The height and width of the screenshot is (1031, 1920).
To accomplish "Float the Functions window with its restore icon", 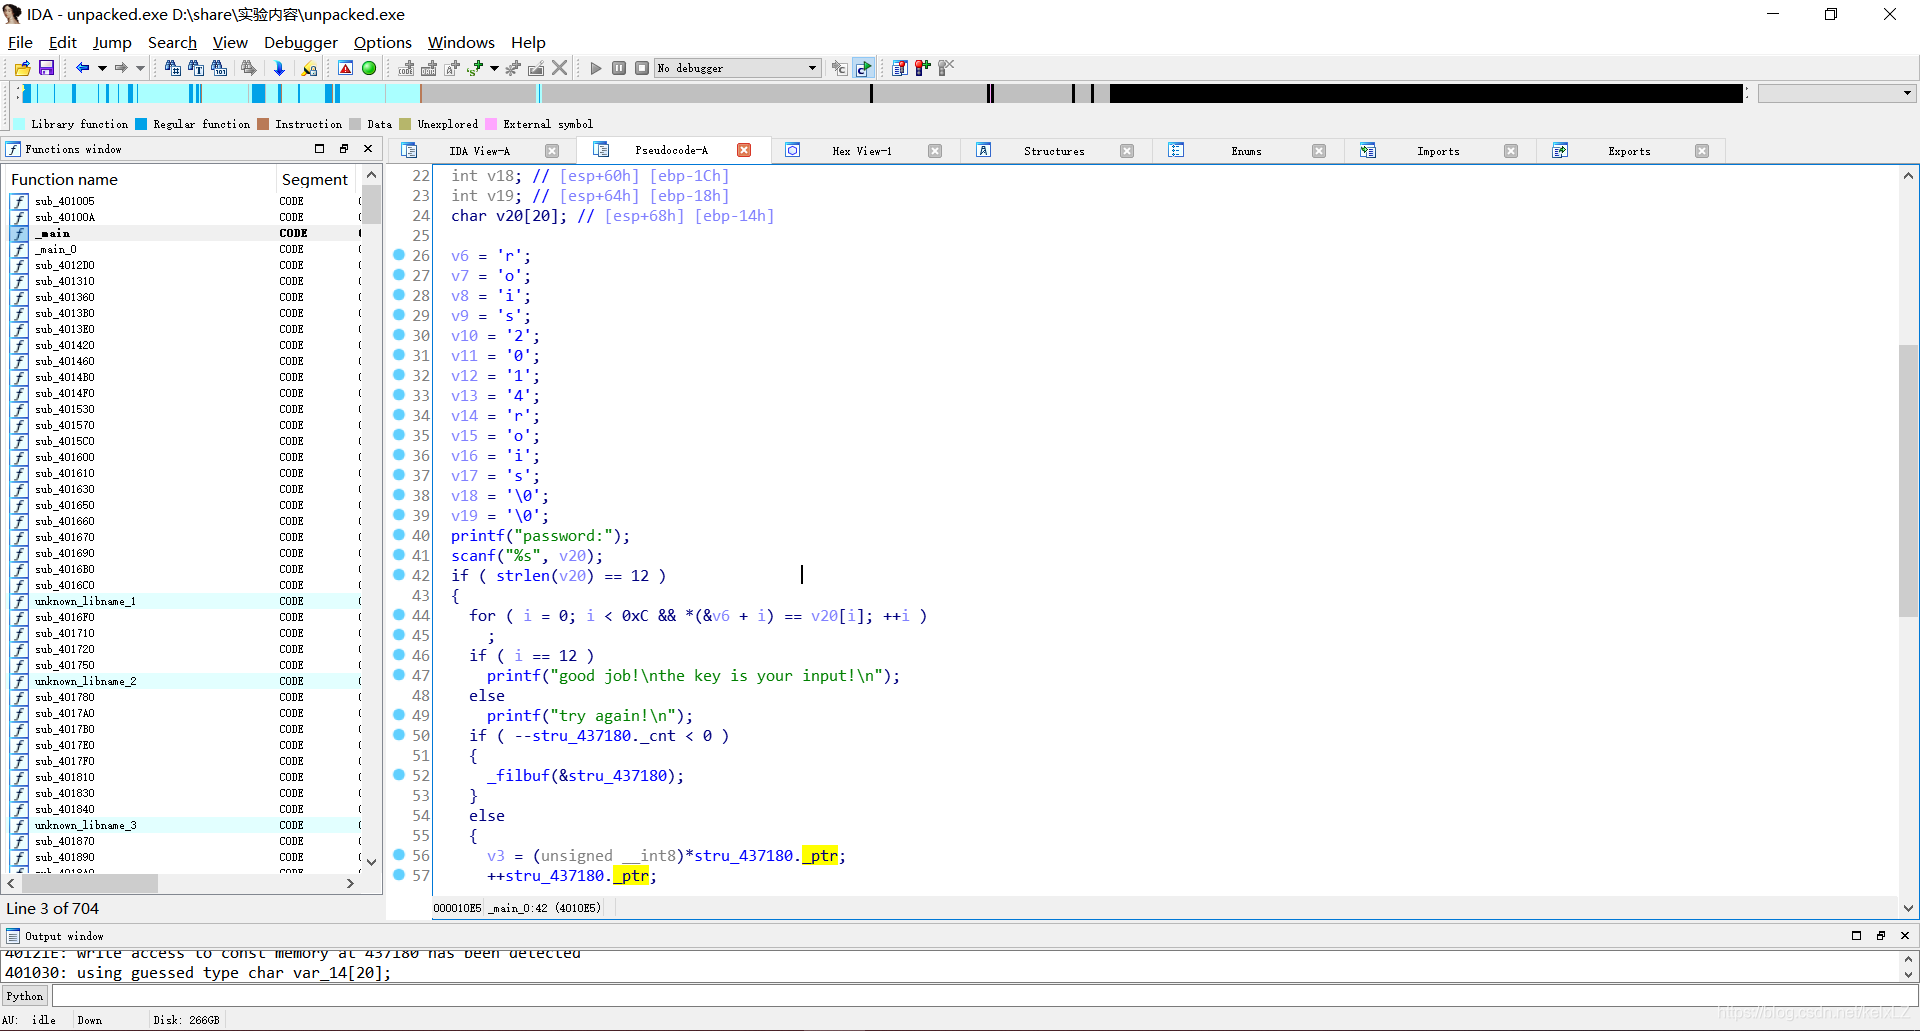I will click(344, 149).
